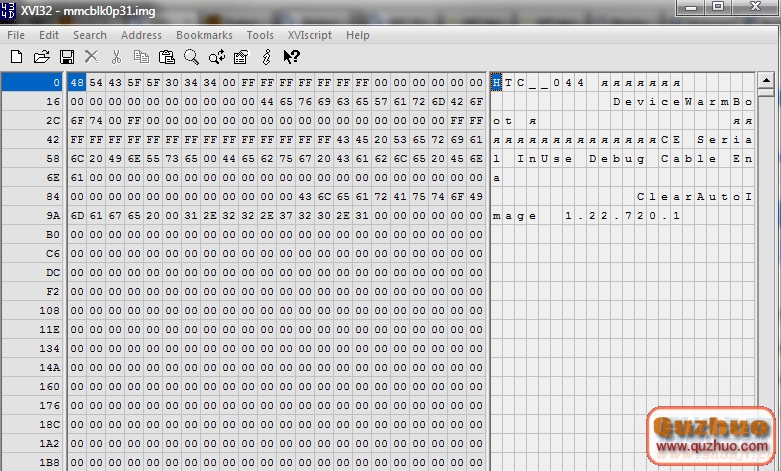Select highlighted hex byte 48 in row 0
This screenshot has width=781, height=471.
coord(77,83)
